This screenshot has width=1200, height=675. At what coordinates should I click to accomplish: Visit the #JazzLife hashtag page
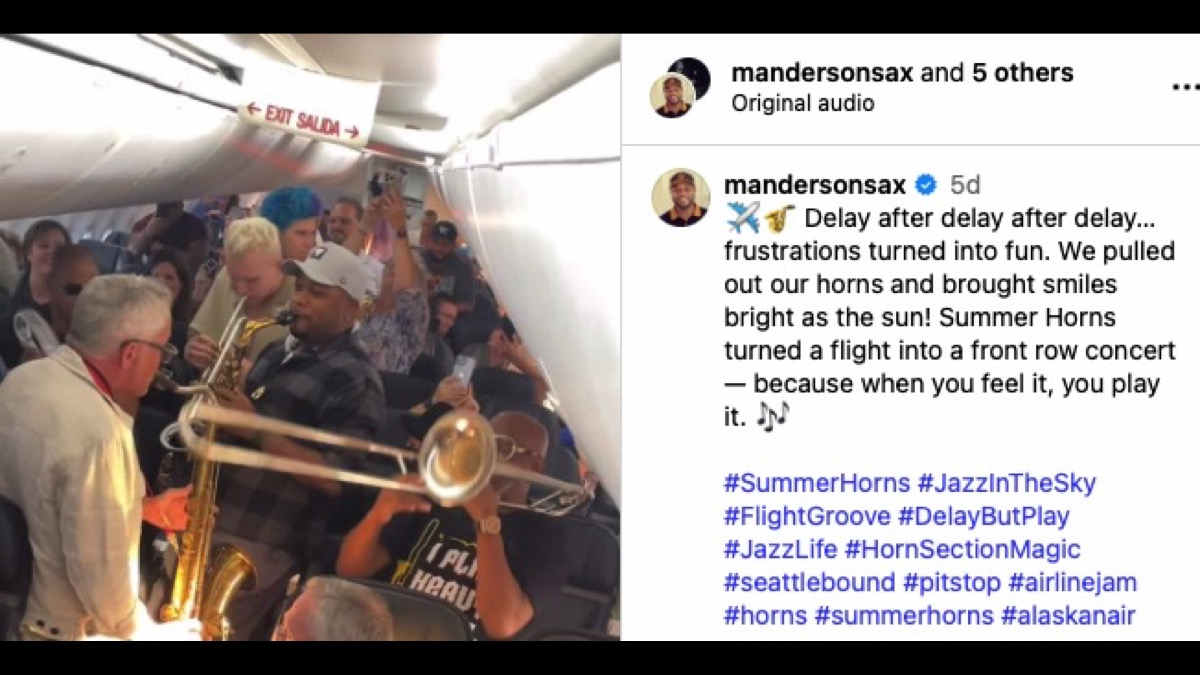click(780, 549)
